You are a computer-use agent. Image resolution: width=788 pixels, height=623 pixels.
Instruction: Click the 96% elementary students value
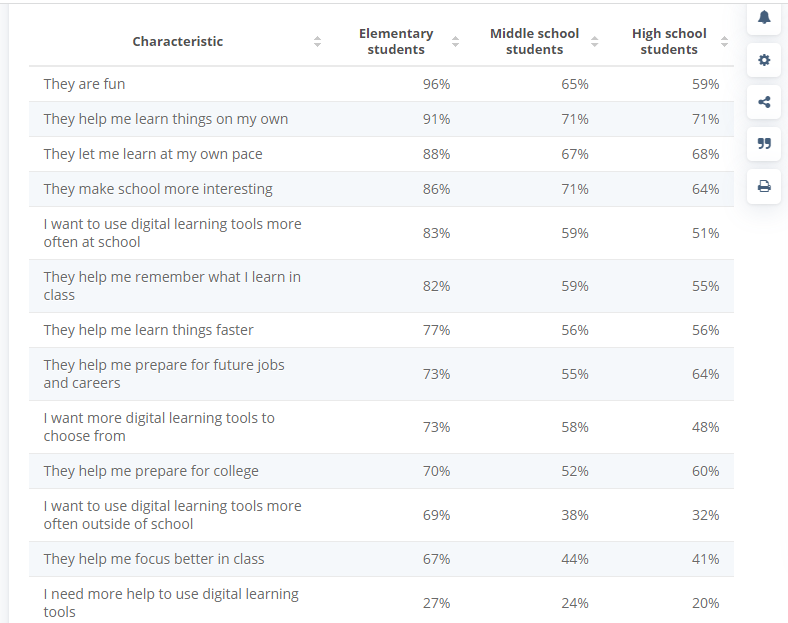[x=436, y=84]
